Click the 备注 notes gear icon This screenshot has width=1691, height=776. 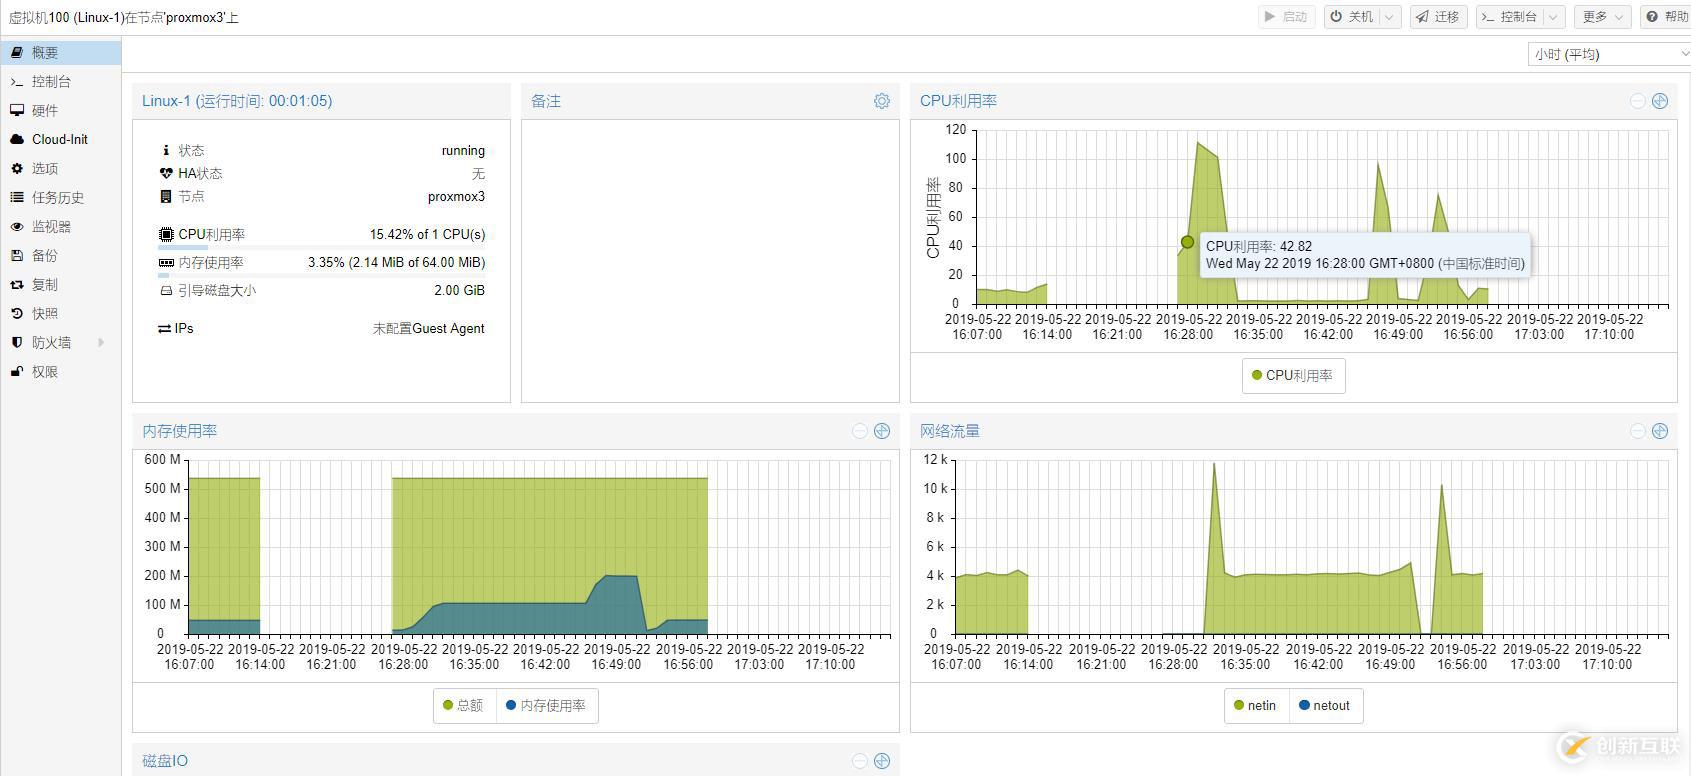(881, 101)
